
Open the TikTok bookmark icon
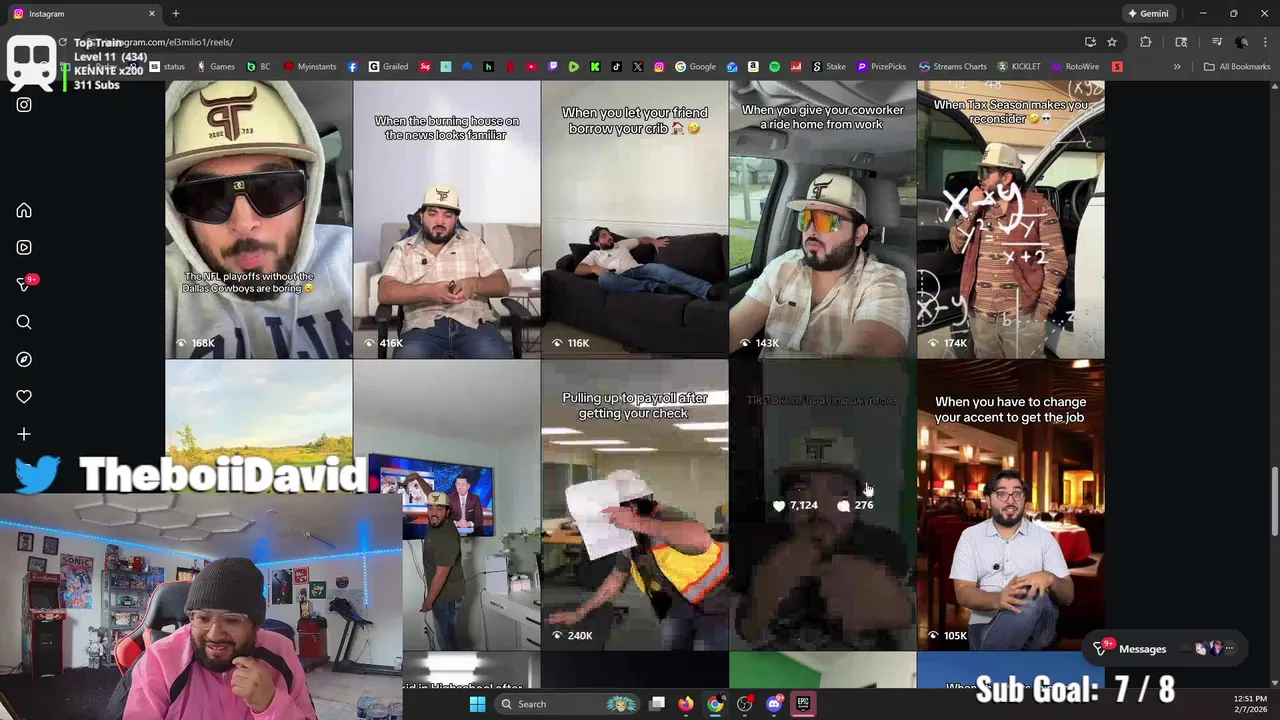point(616,67)
